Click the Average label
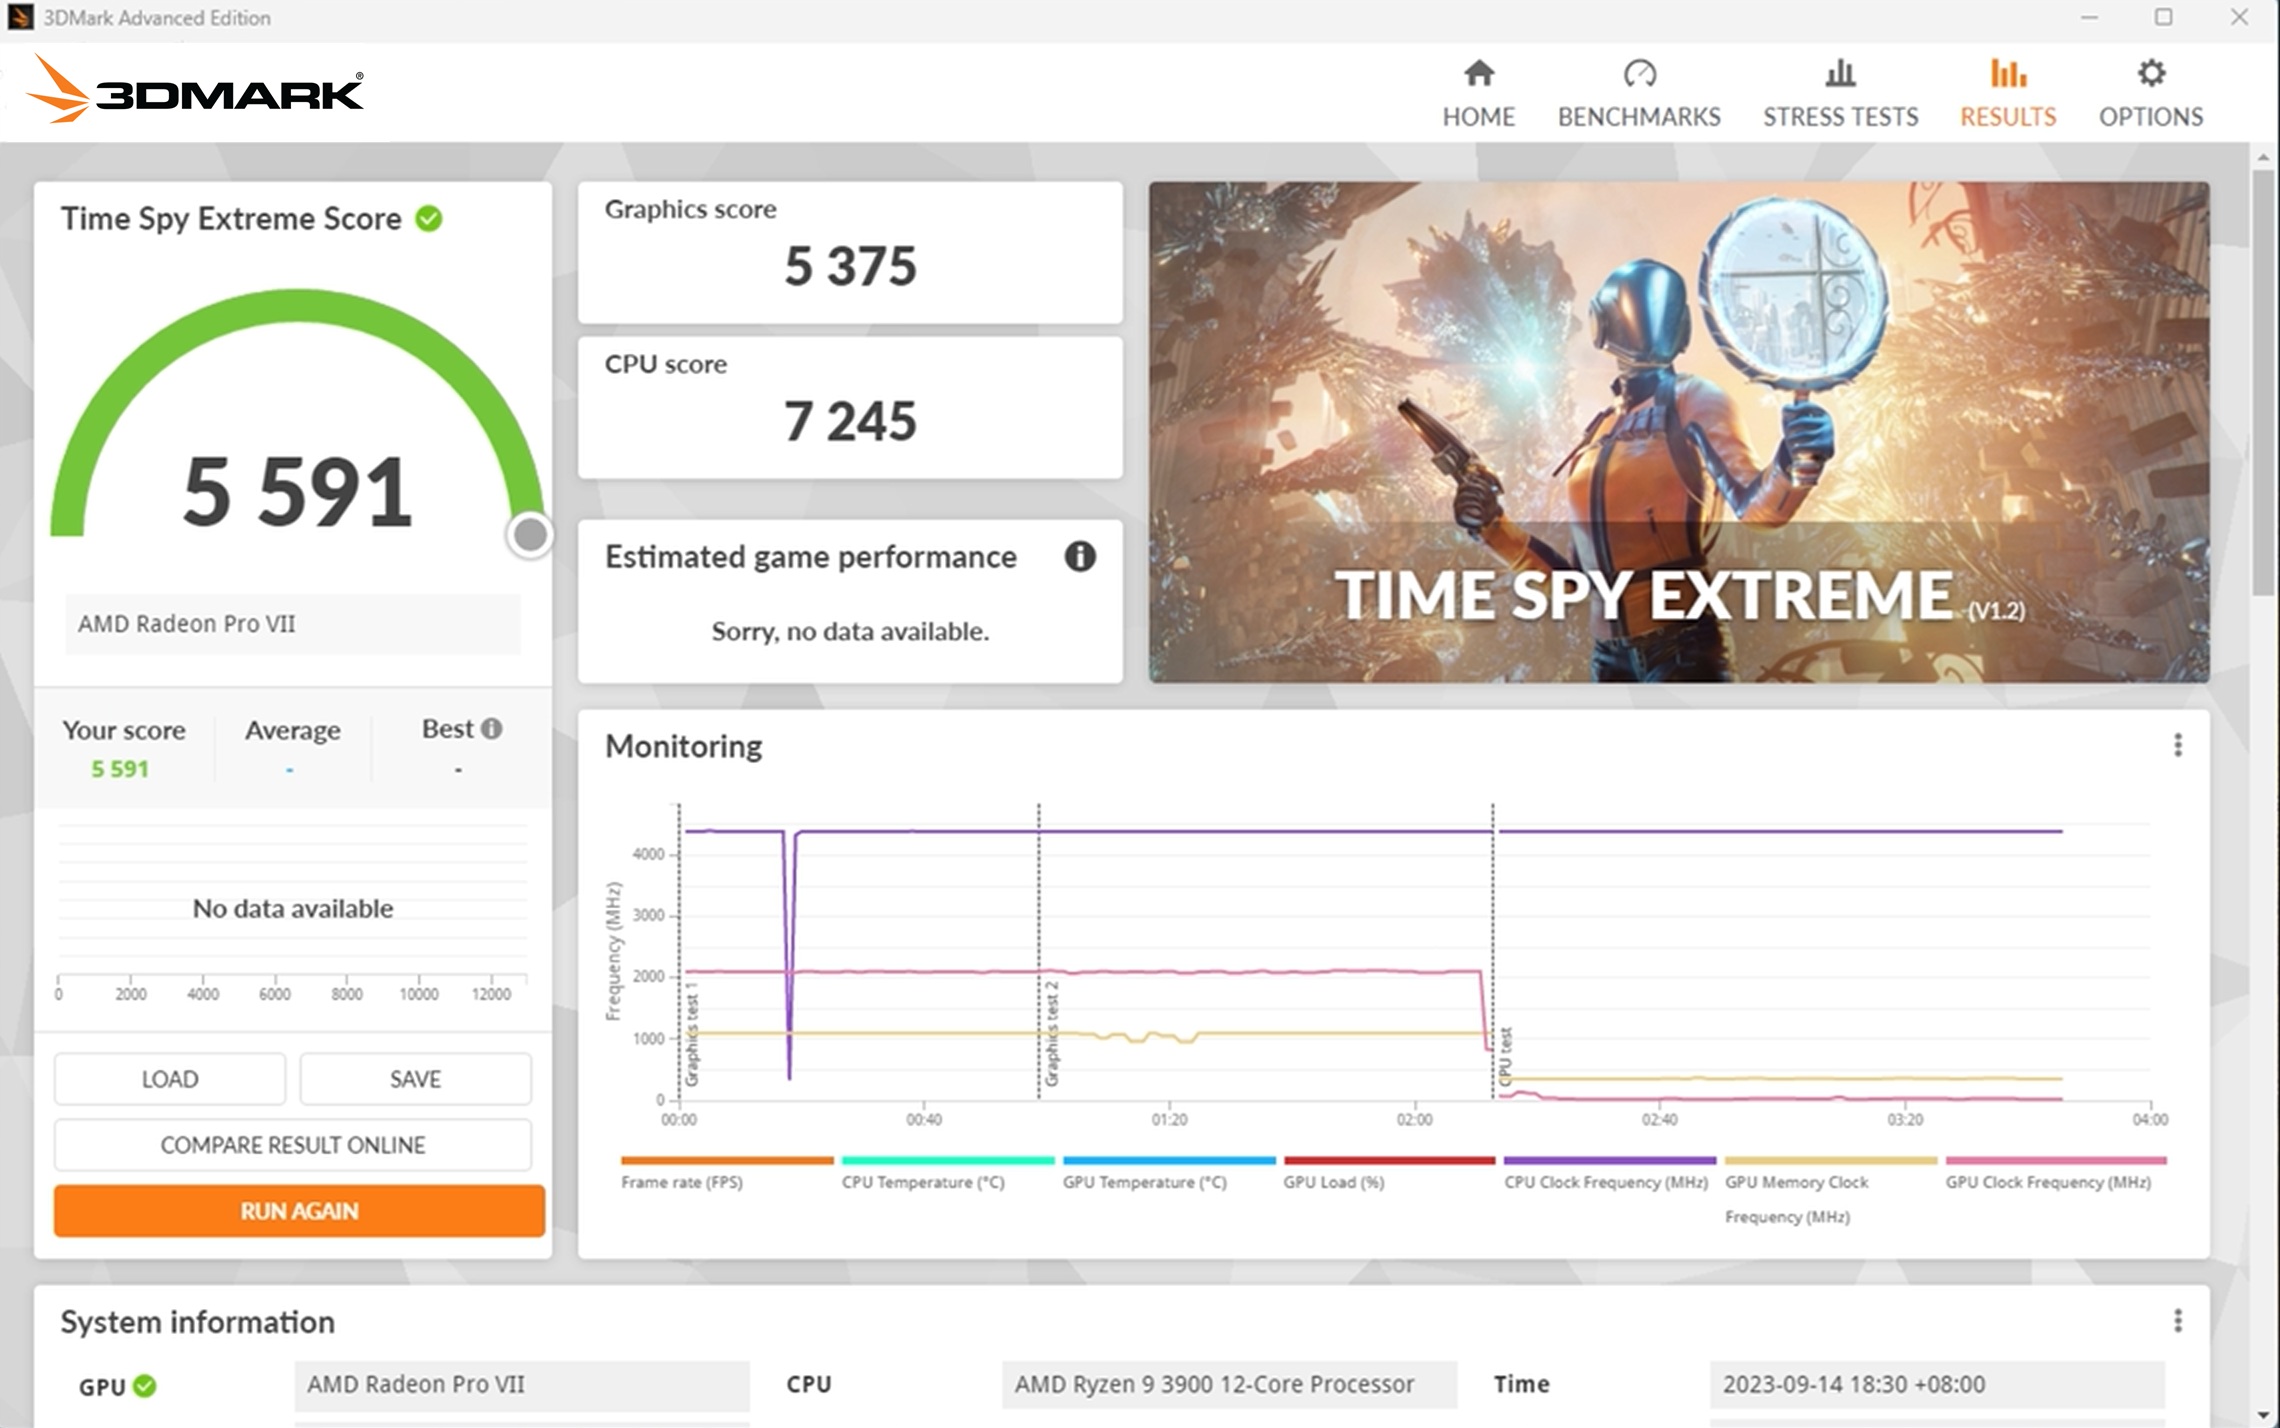The height and width of the screenshot is (1428, 2280). coord(293,730)
